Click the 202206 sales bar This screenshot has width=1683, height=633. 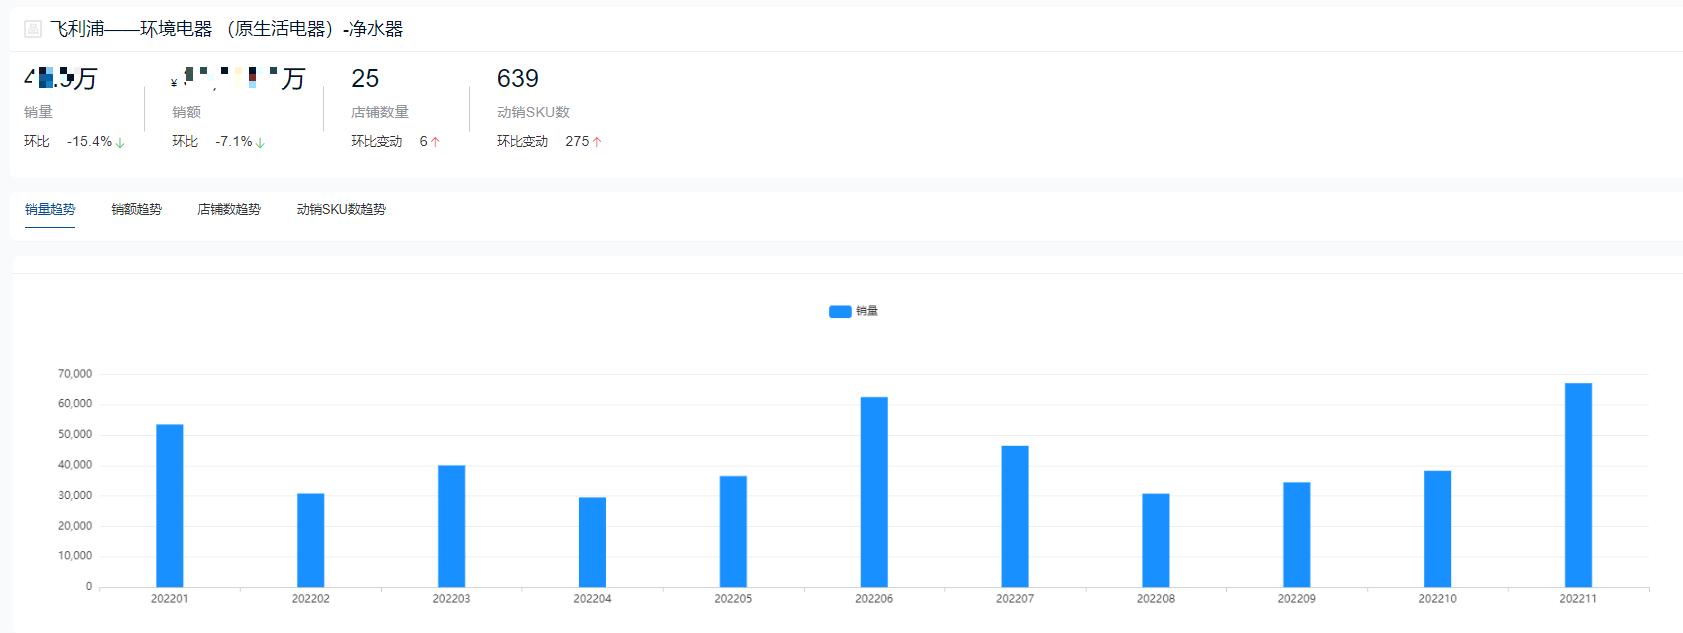point(874,492)
